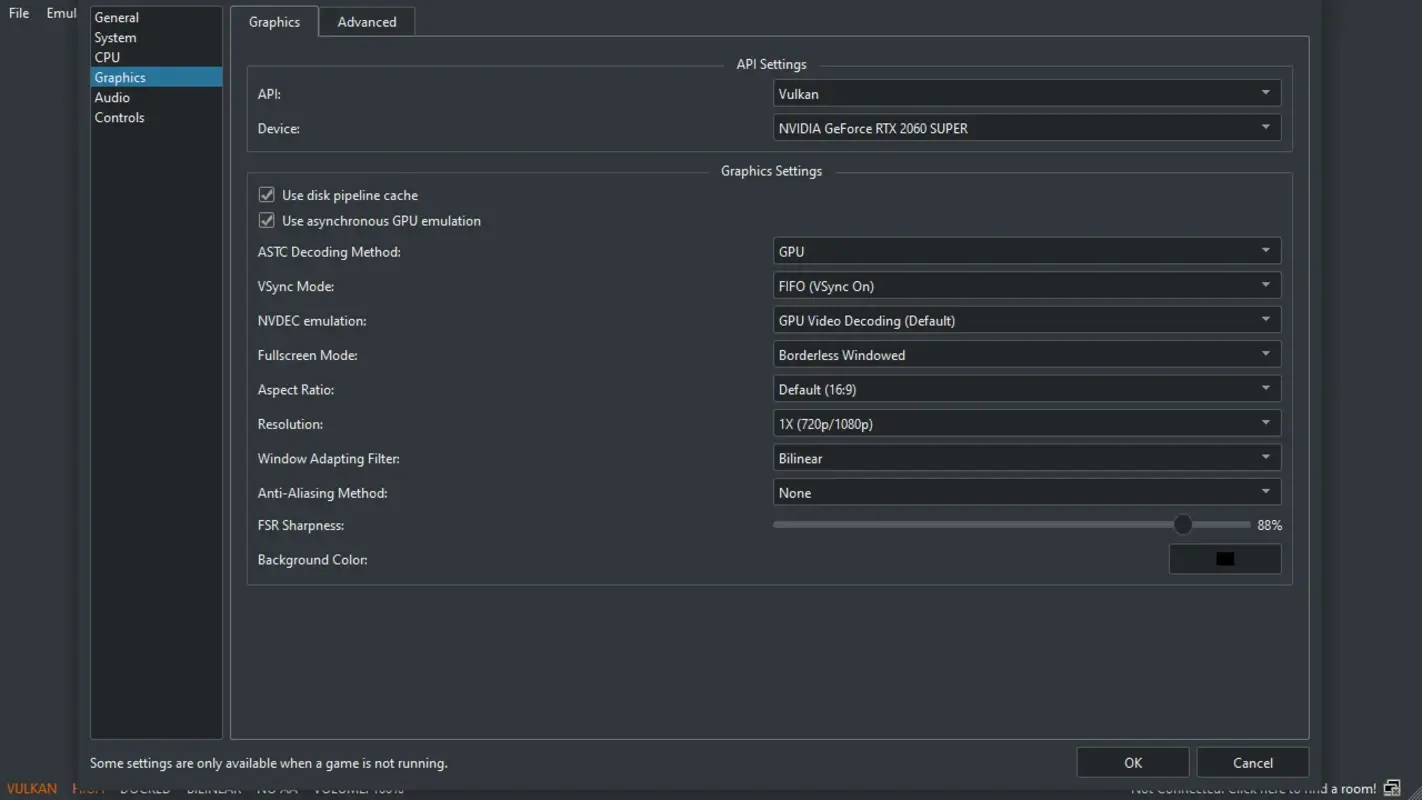Screen dimensions: 1422x800
Task: Open the File menu
Action: point(18,13)
